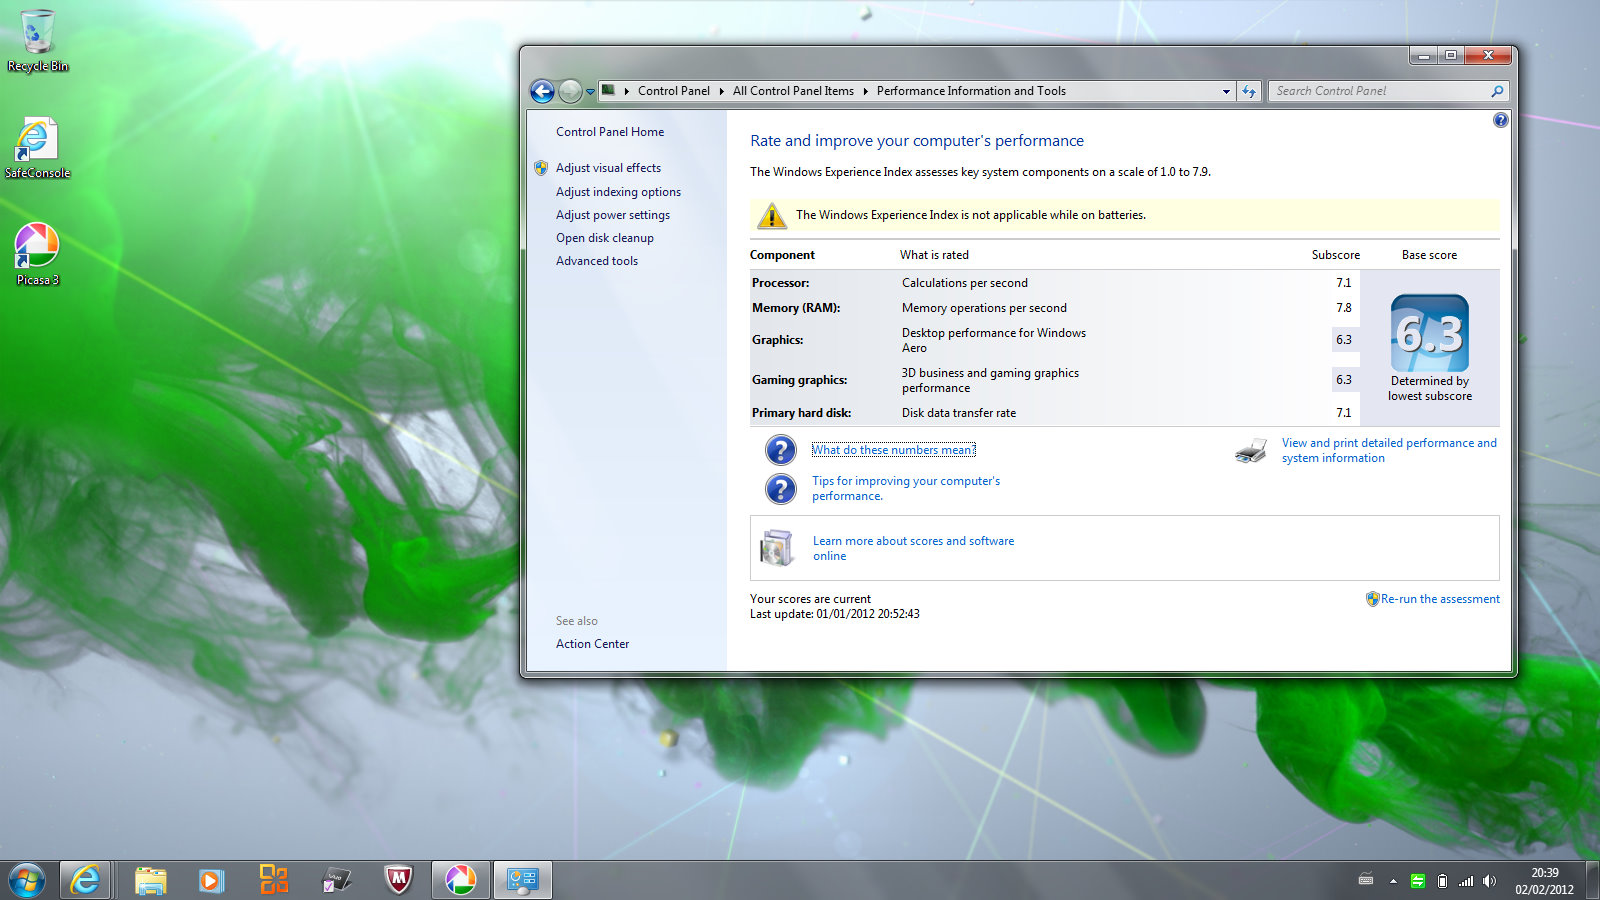Expand arrow after Control Panel breadcrumb
This screenshot has width=1600, height=900.
[x=721, y=91]
